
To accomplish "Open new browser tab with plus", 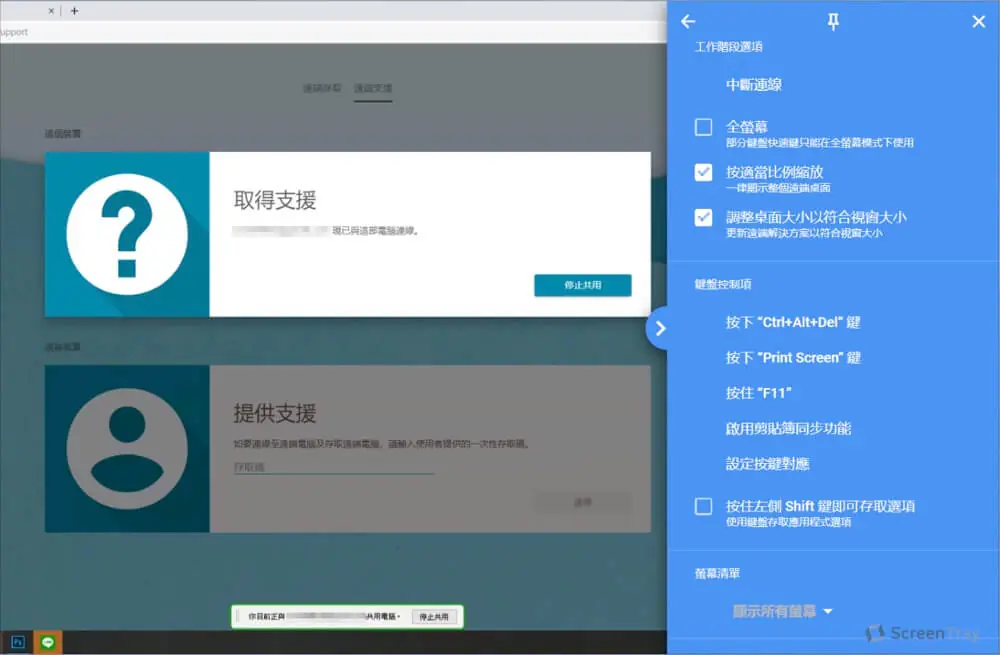I will [x=75, y=11].
